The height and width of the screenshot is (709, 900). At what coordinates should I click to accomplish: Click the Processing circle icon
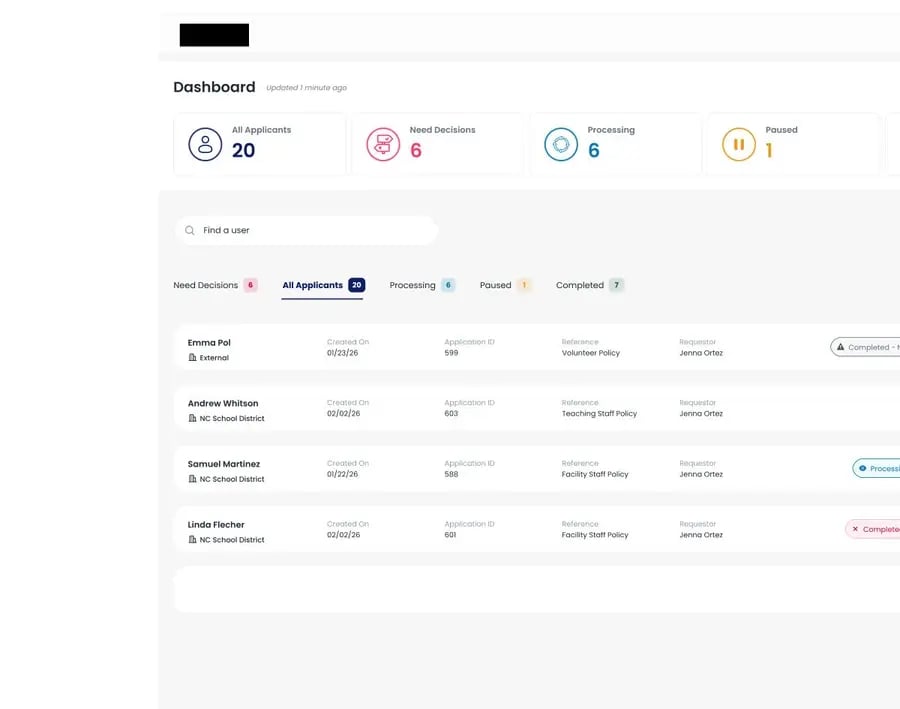click(561, 144)
